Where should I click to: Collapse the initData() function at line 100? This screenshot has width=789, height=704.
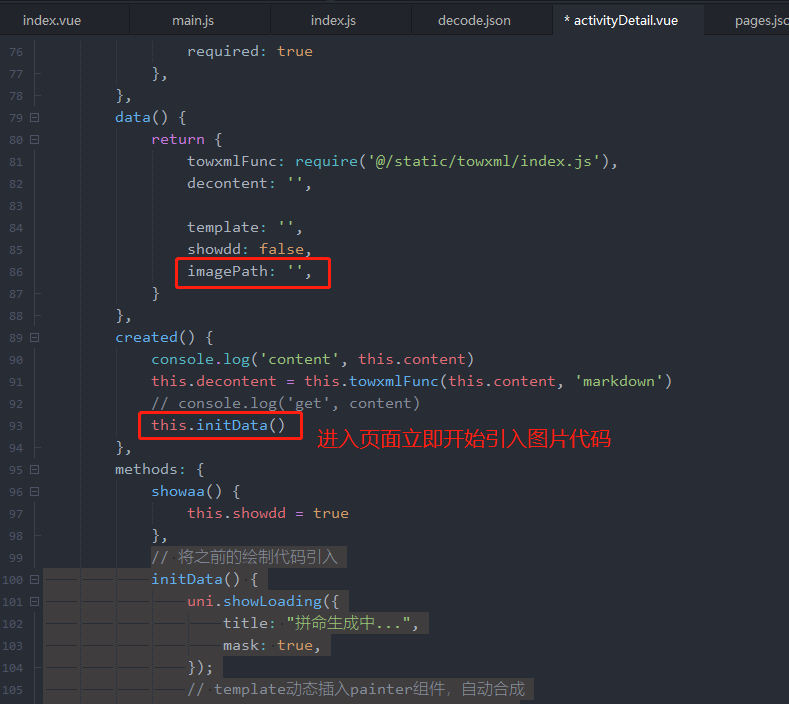pyautogui.click(x=34, y=579)
